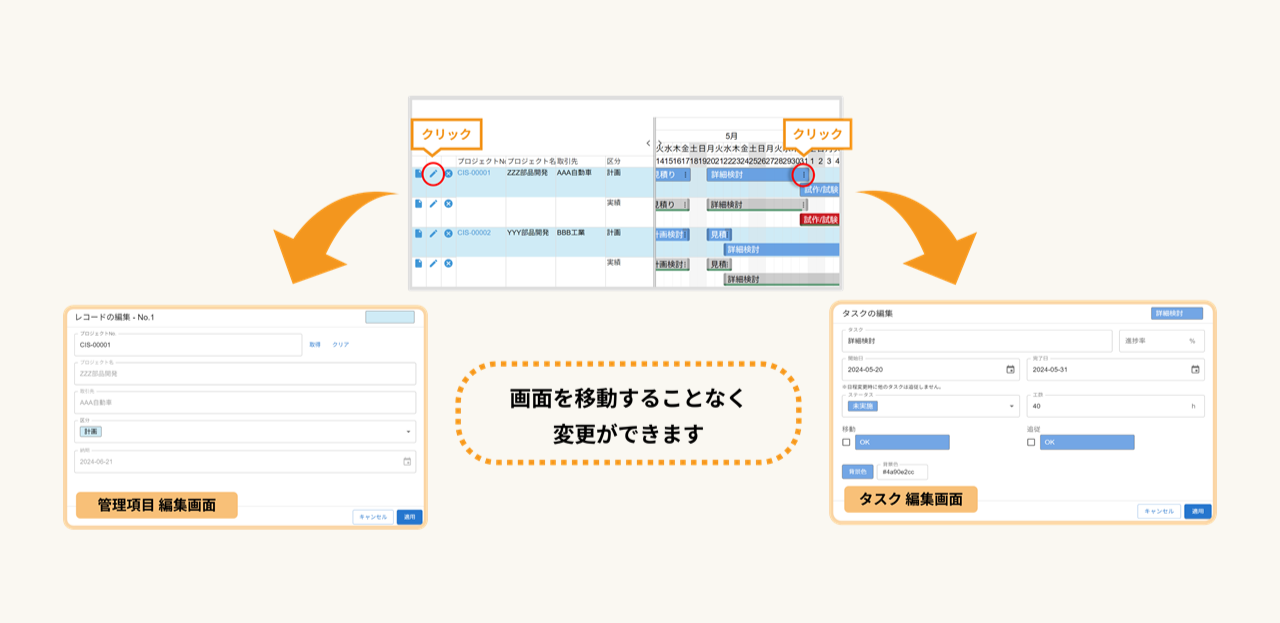1280x623 pixels.
Task: Click the pencil edit icon for CIS-00001
Action: click(433, 174)
